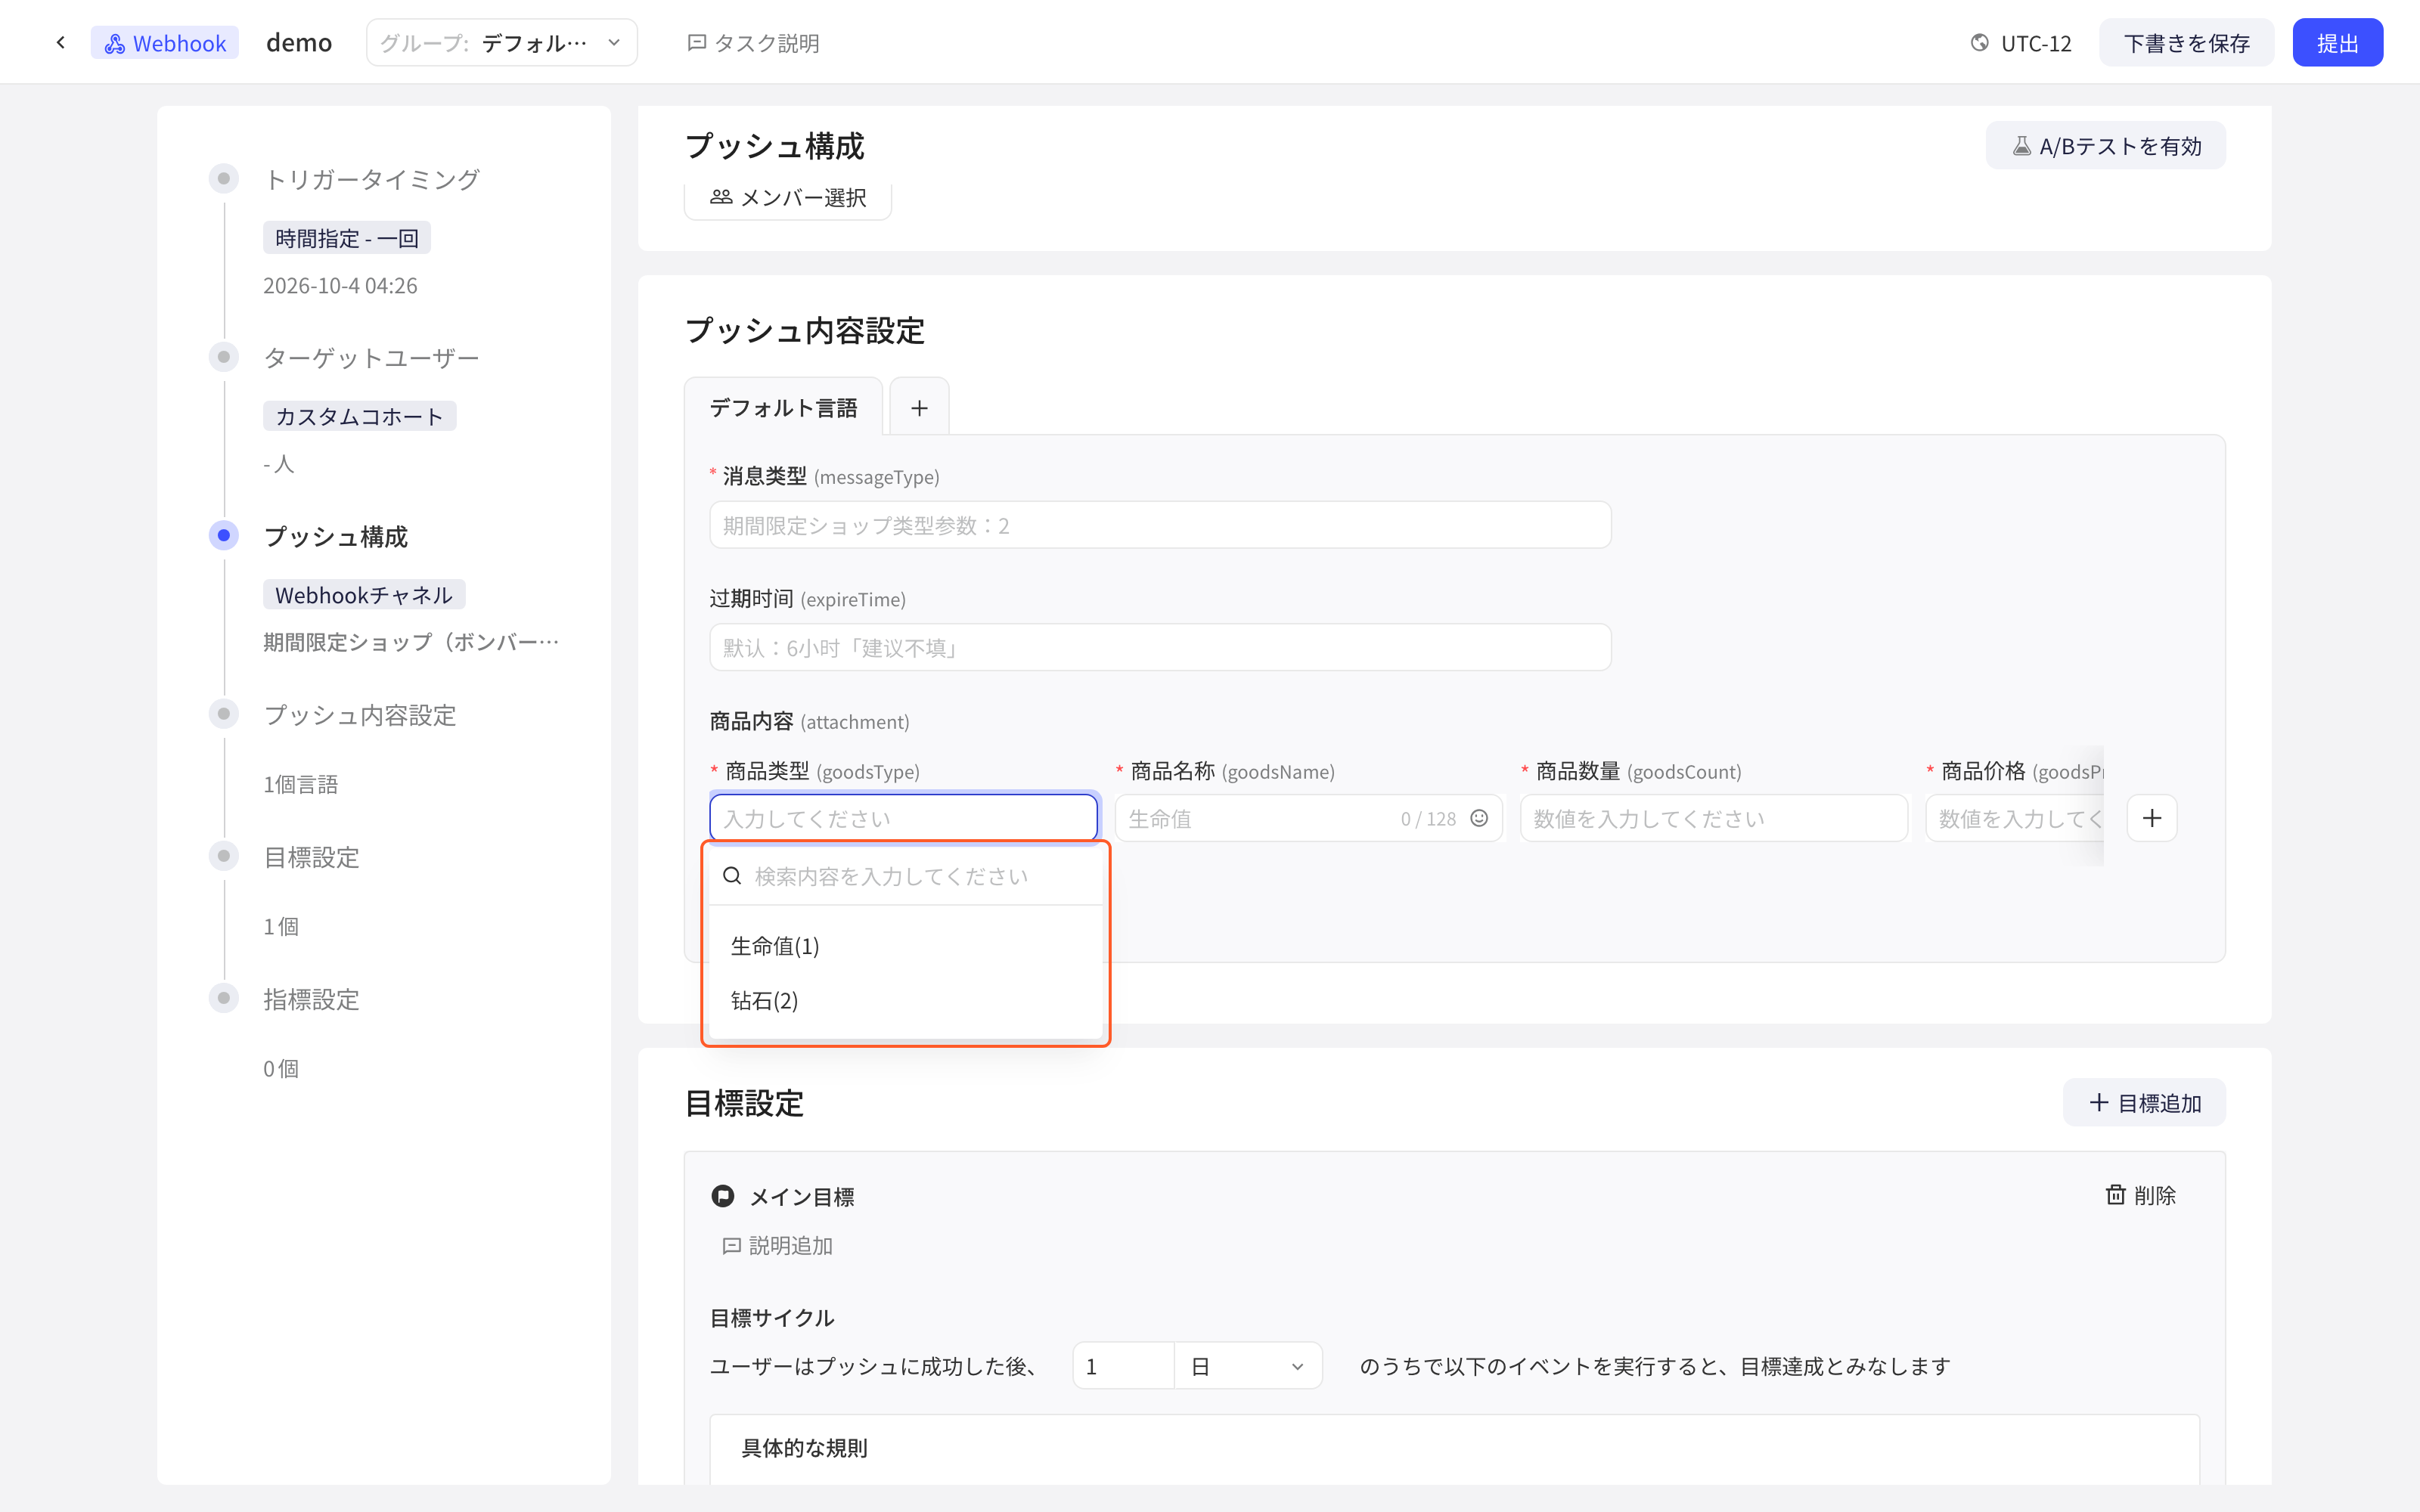Jump to 目標設定 sidebar step

311,857
